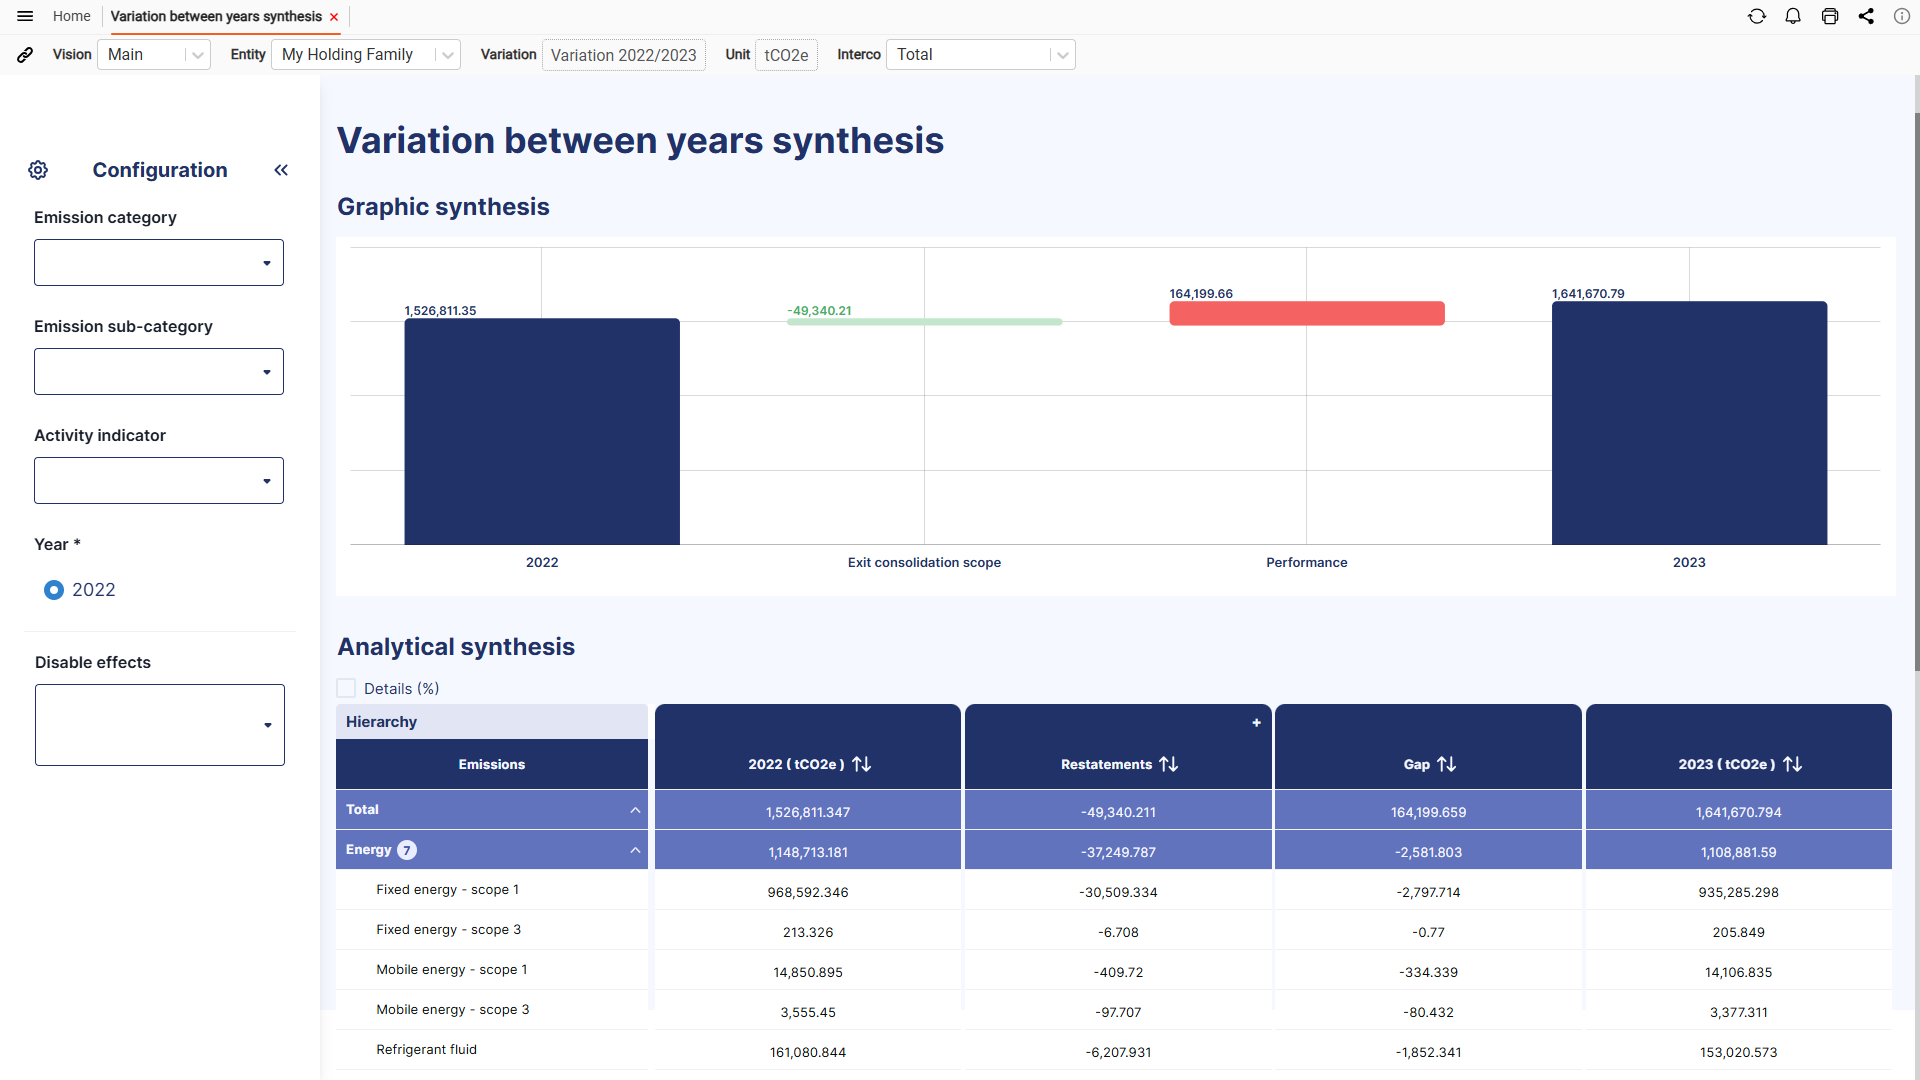Click the plus button in the Restatements header

click(1256, 722)
